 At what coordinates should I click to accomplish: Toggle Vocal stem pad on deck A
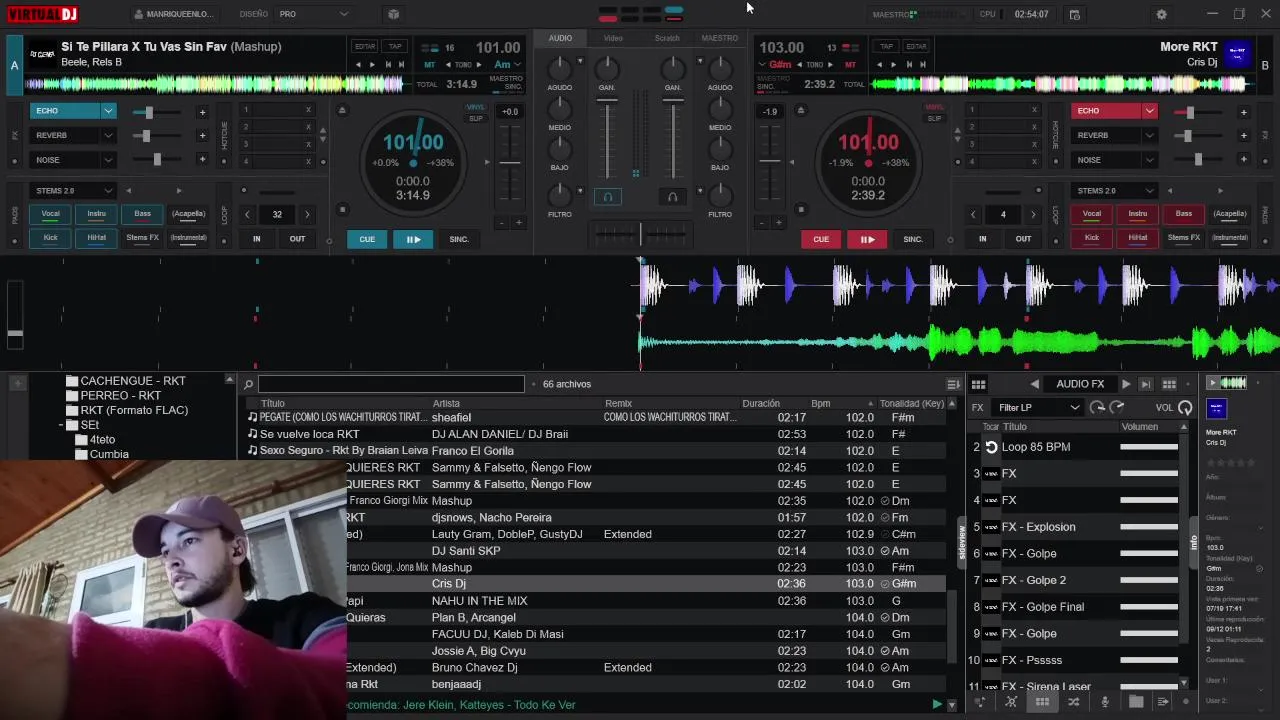50,213
